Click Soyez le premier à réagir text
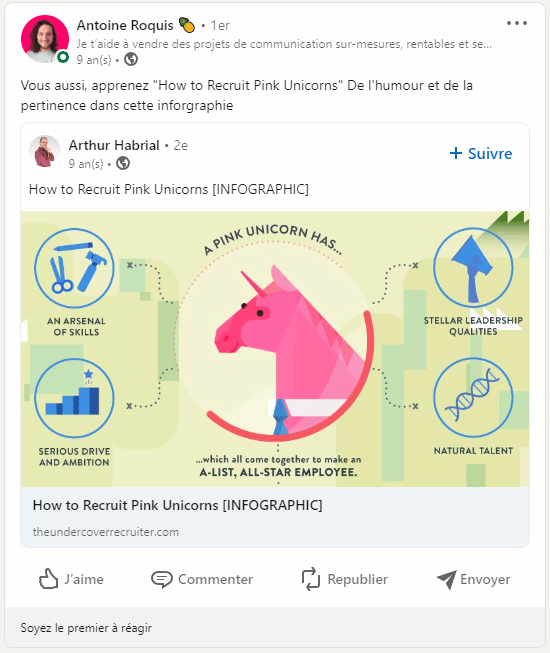 point(86,628)
